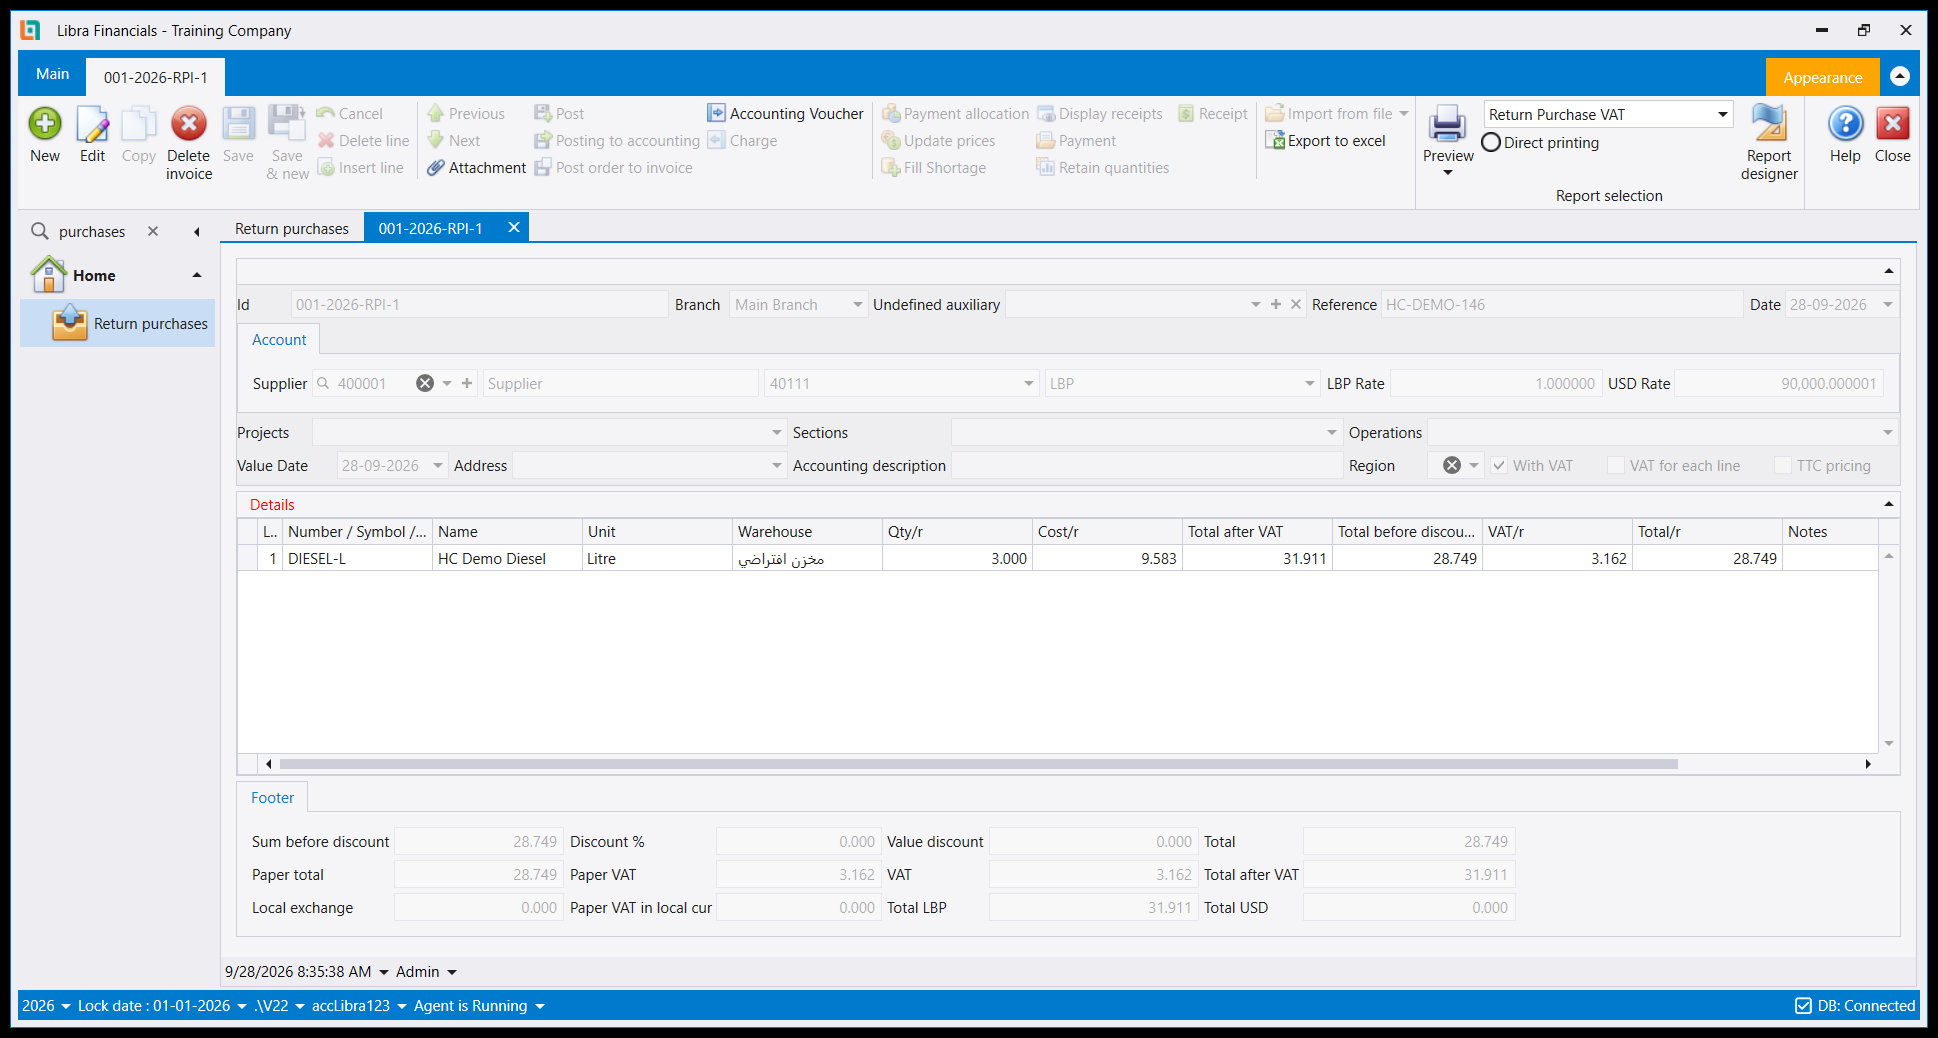Close the 001-2026-RPI-1 document tab

pos(514,228)
